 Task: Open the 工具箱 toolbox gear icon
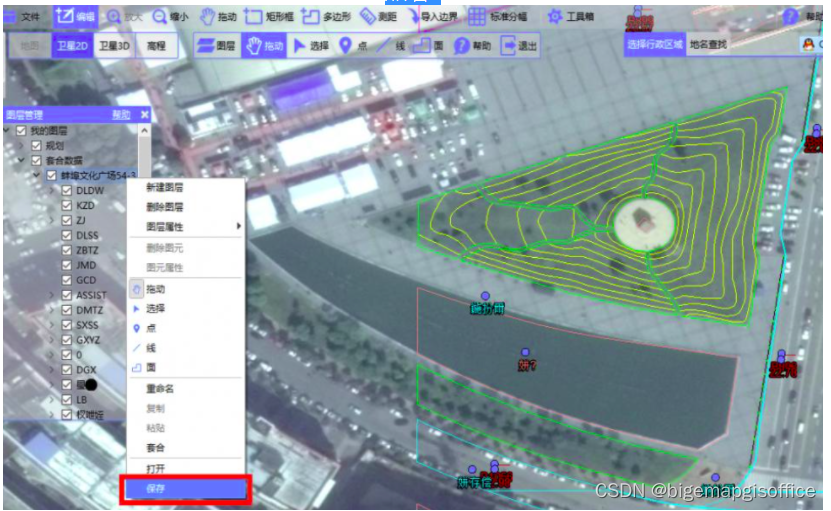click(554, 17)
